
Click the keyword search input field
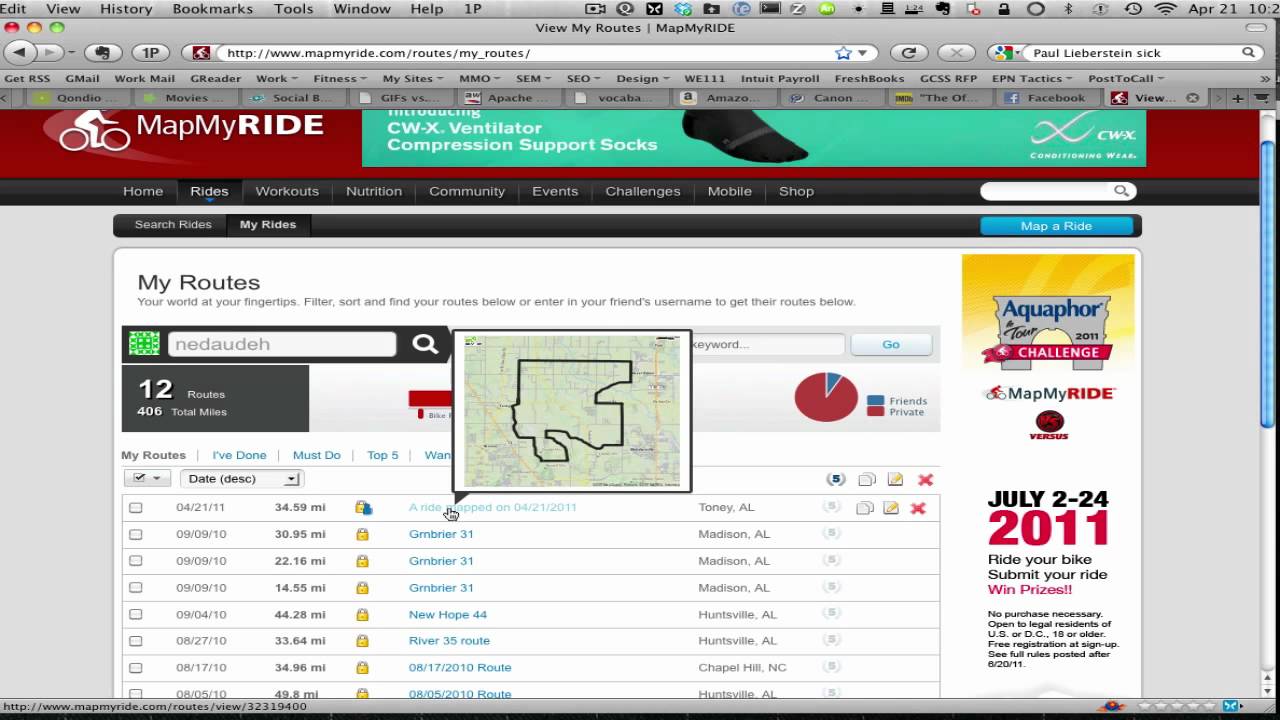(768, 344)
